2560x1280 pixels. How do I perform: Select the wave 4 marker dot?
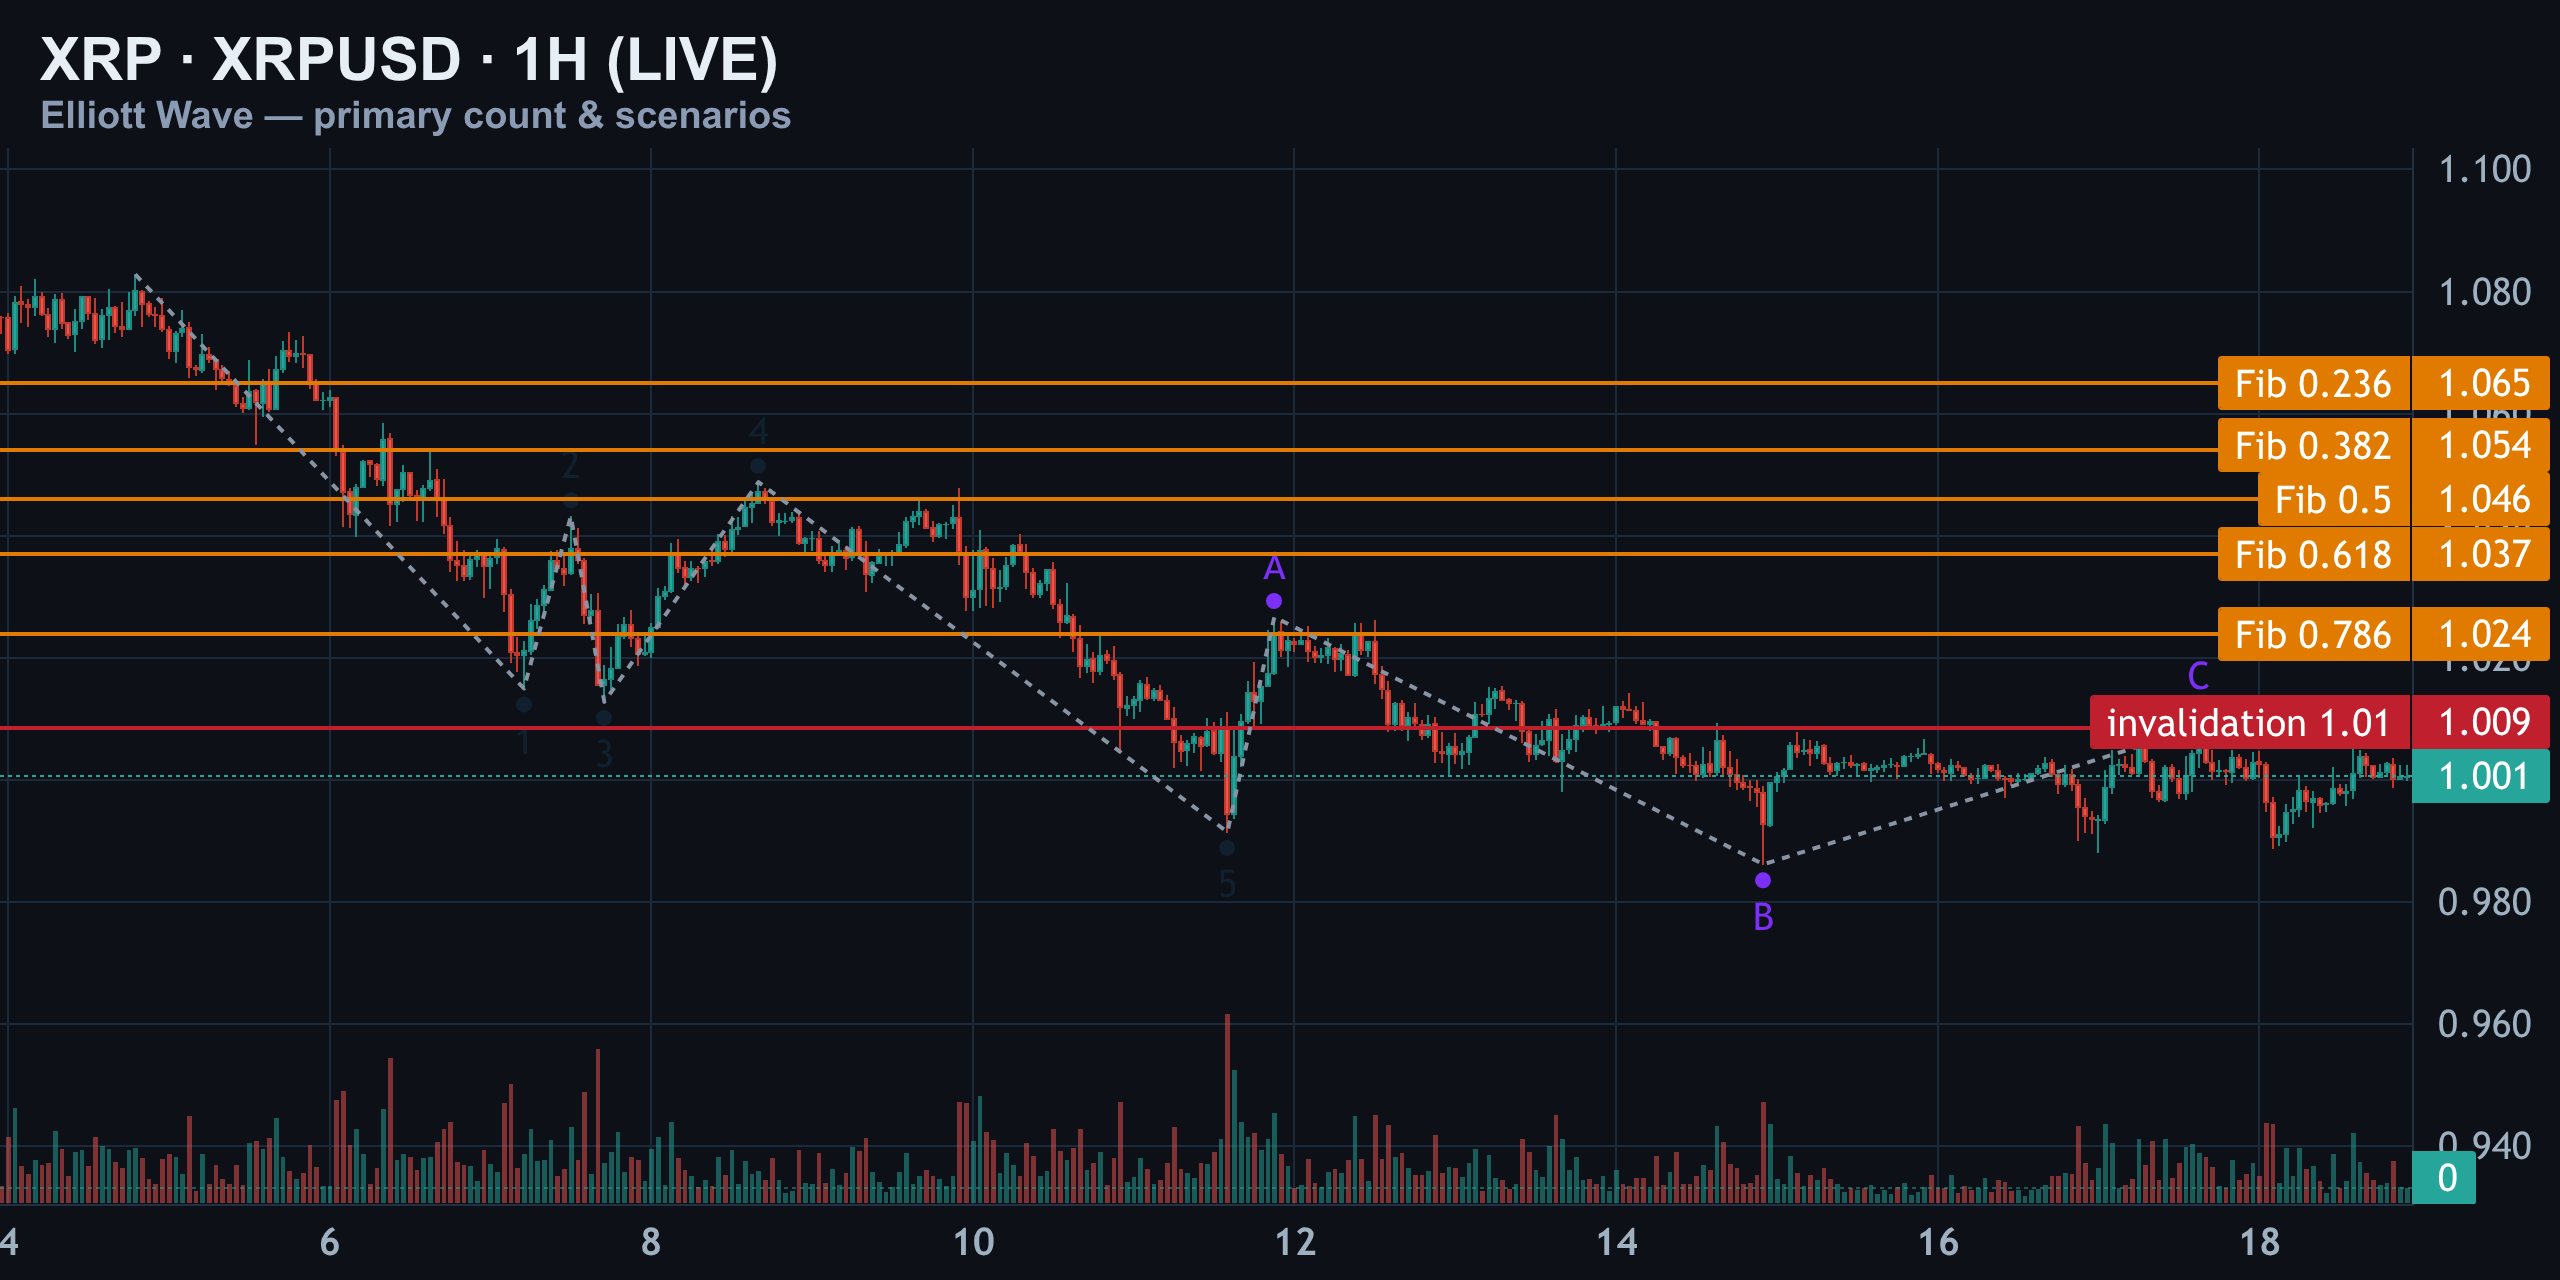tap(758, 466)
